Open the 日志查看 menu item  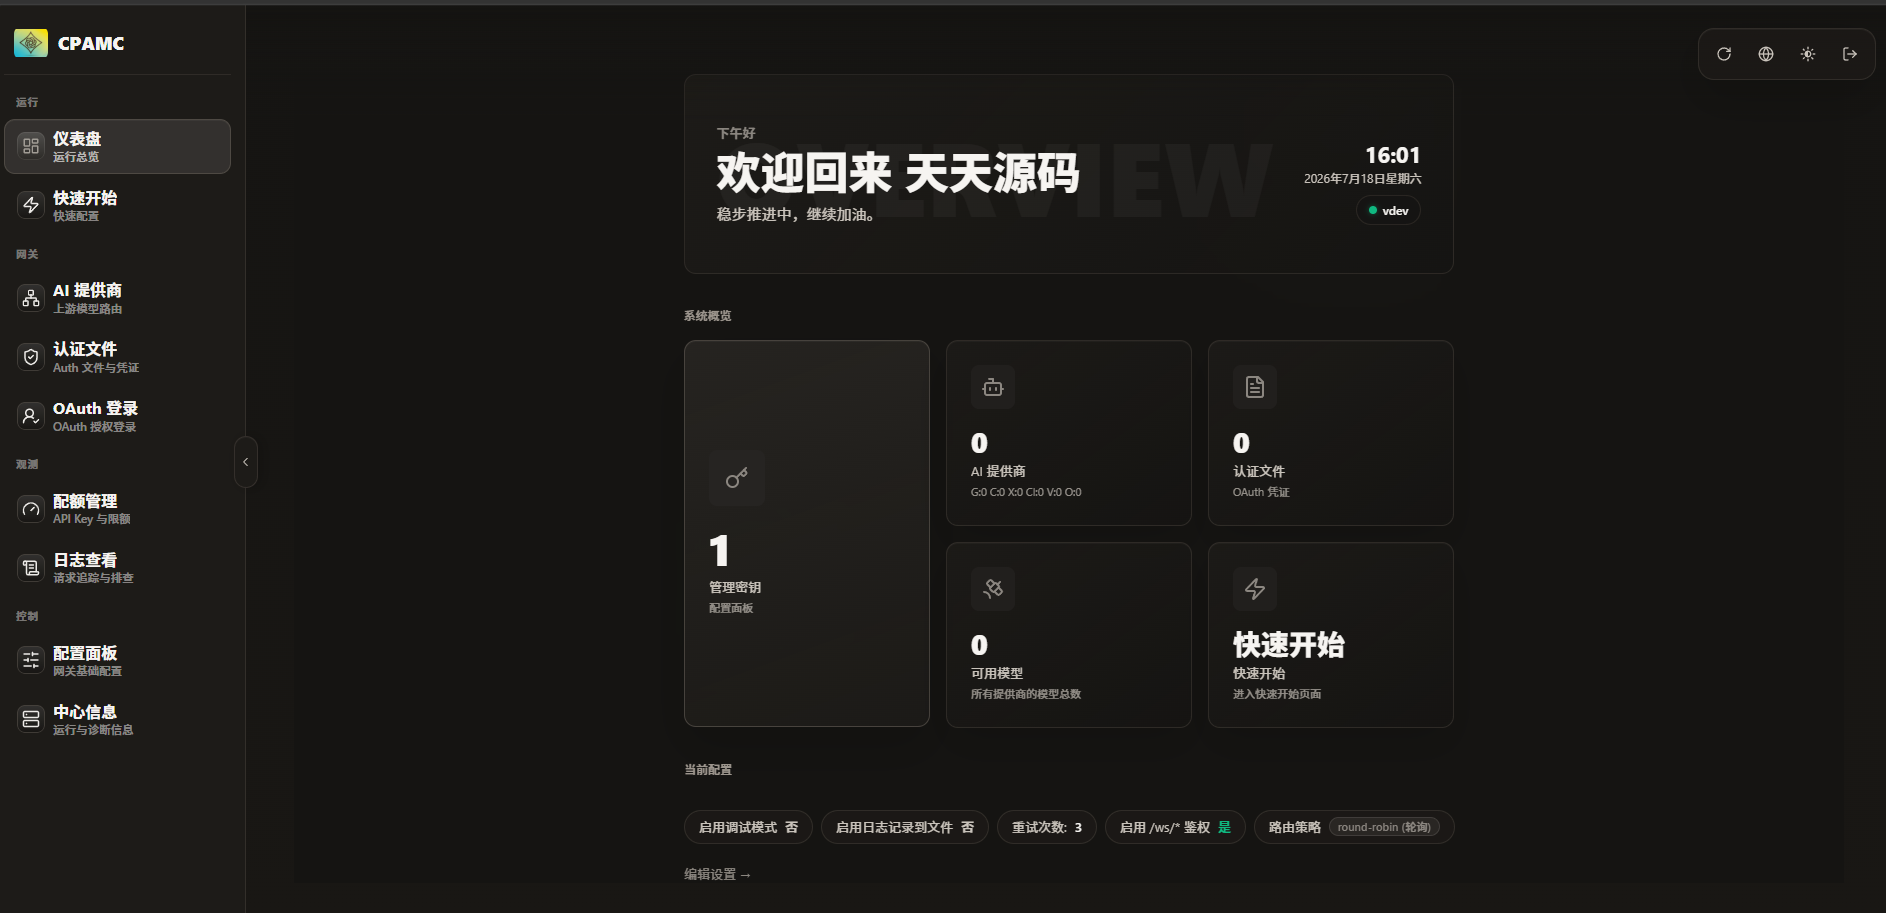[118, 568]
